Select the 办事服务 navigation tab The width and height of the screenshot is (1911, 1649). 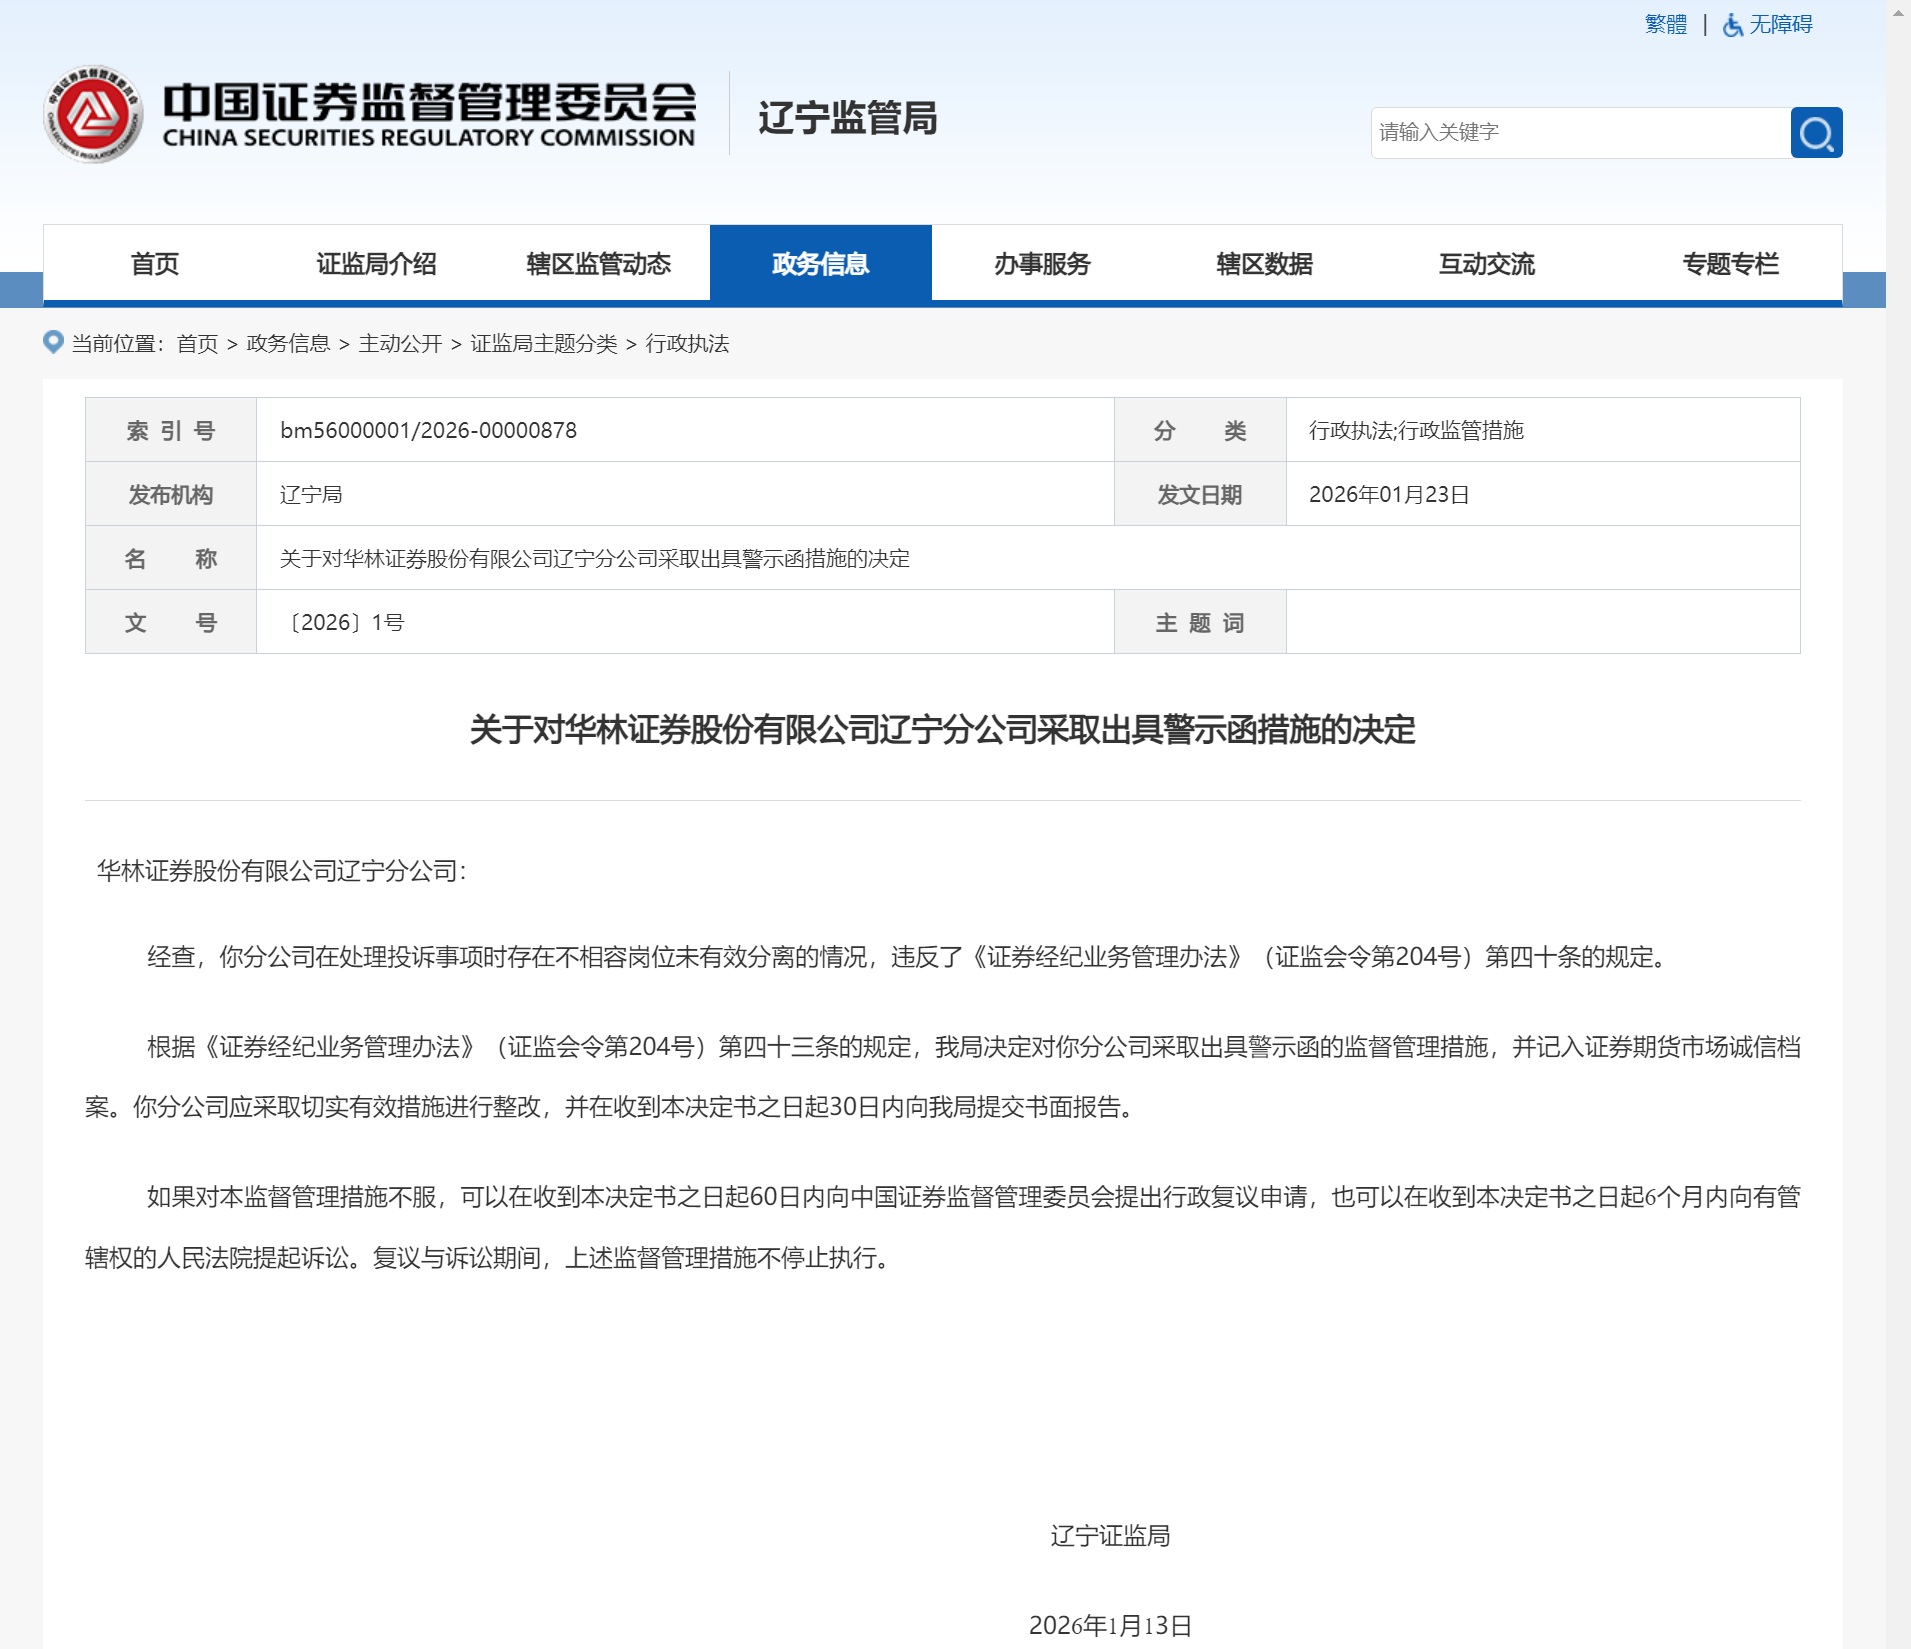[x=1042, y=264]
